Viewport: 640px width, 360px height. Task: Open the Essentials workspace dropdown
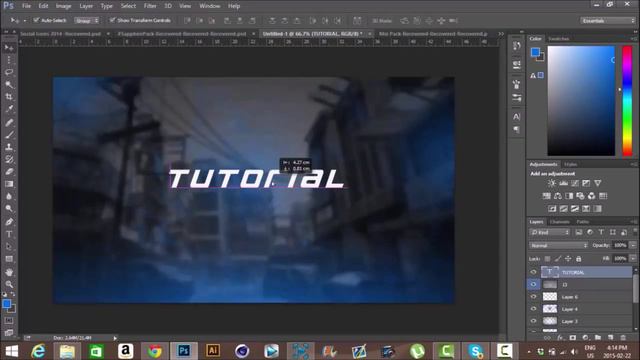coord(608,20)
